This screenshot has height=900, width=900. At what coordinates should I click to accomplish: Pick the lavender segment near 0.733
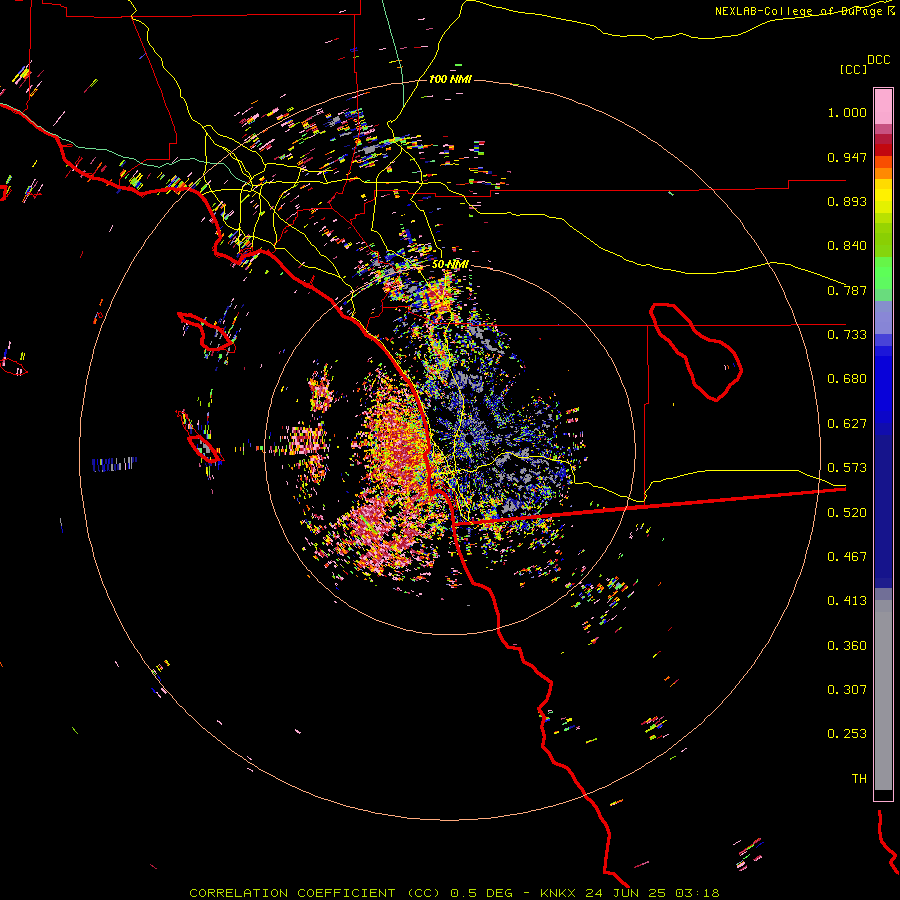coord(883,317)
